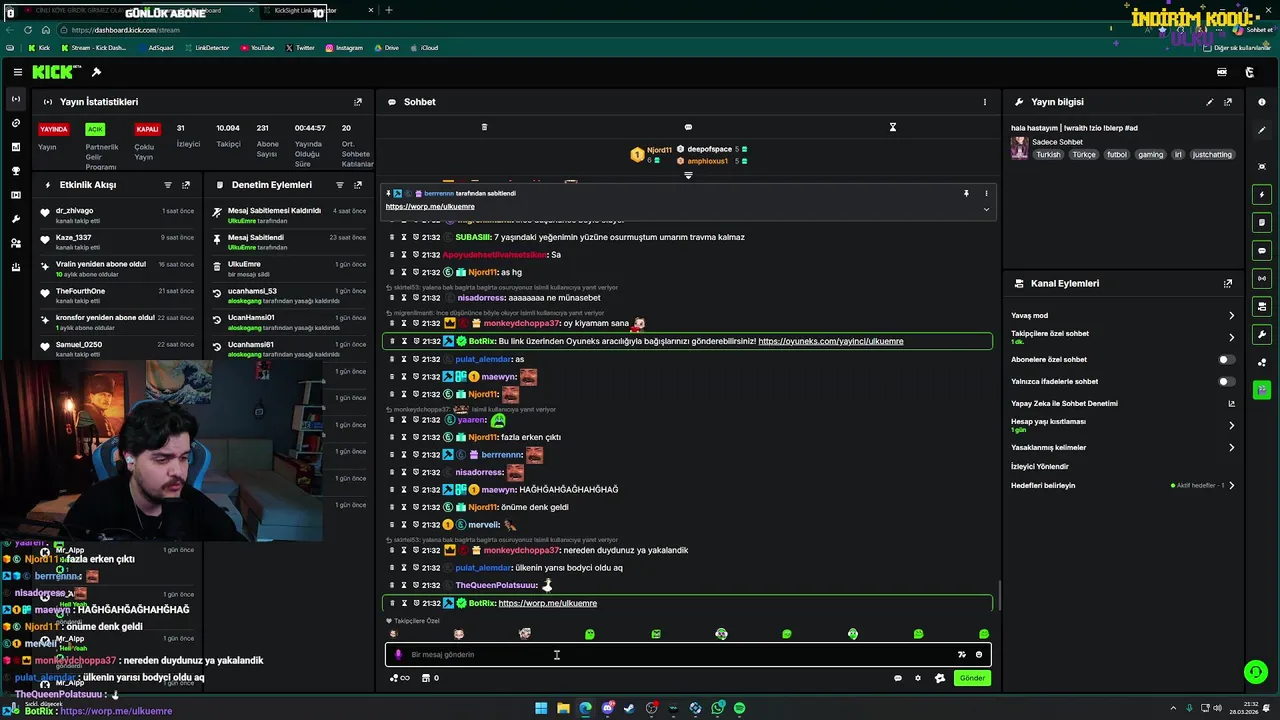Open the wrench settings icon in left sidebar

[15, 219]
